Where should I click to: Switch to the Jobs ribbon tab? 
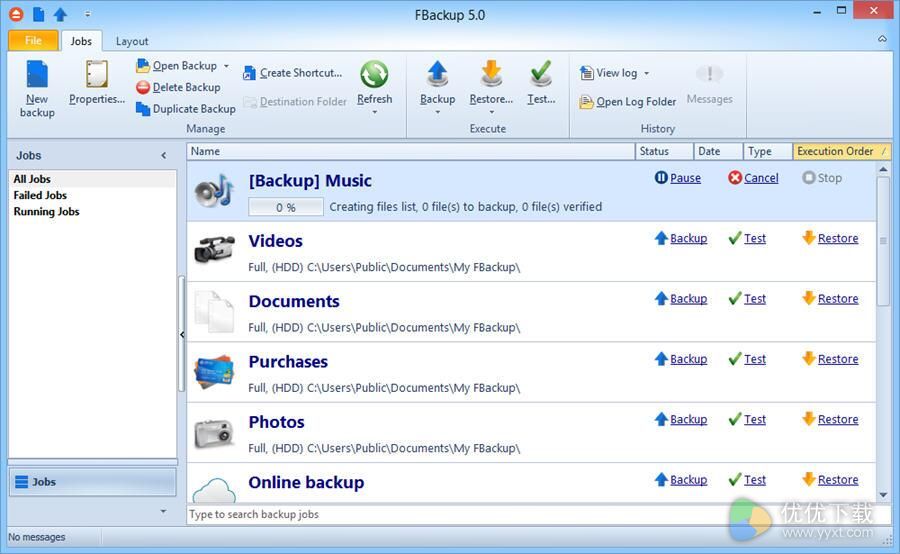81,41
